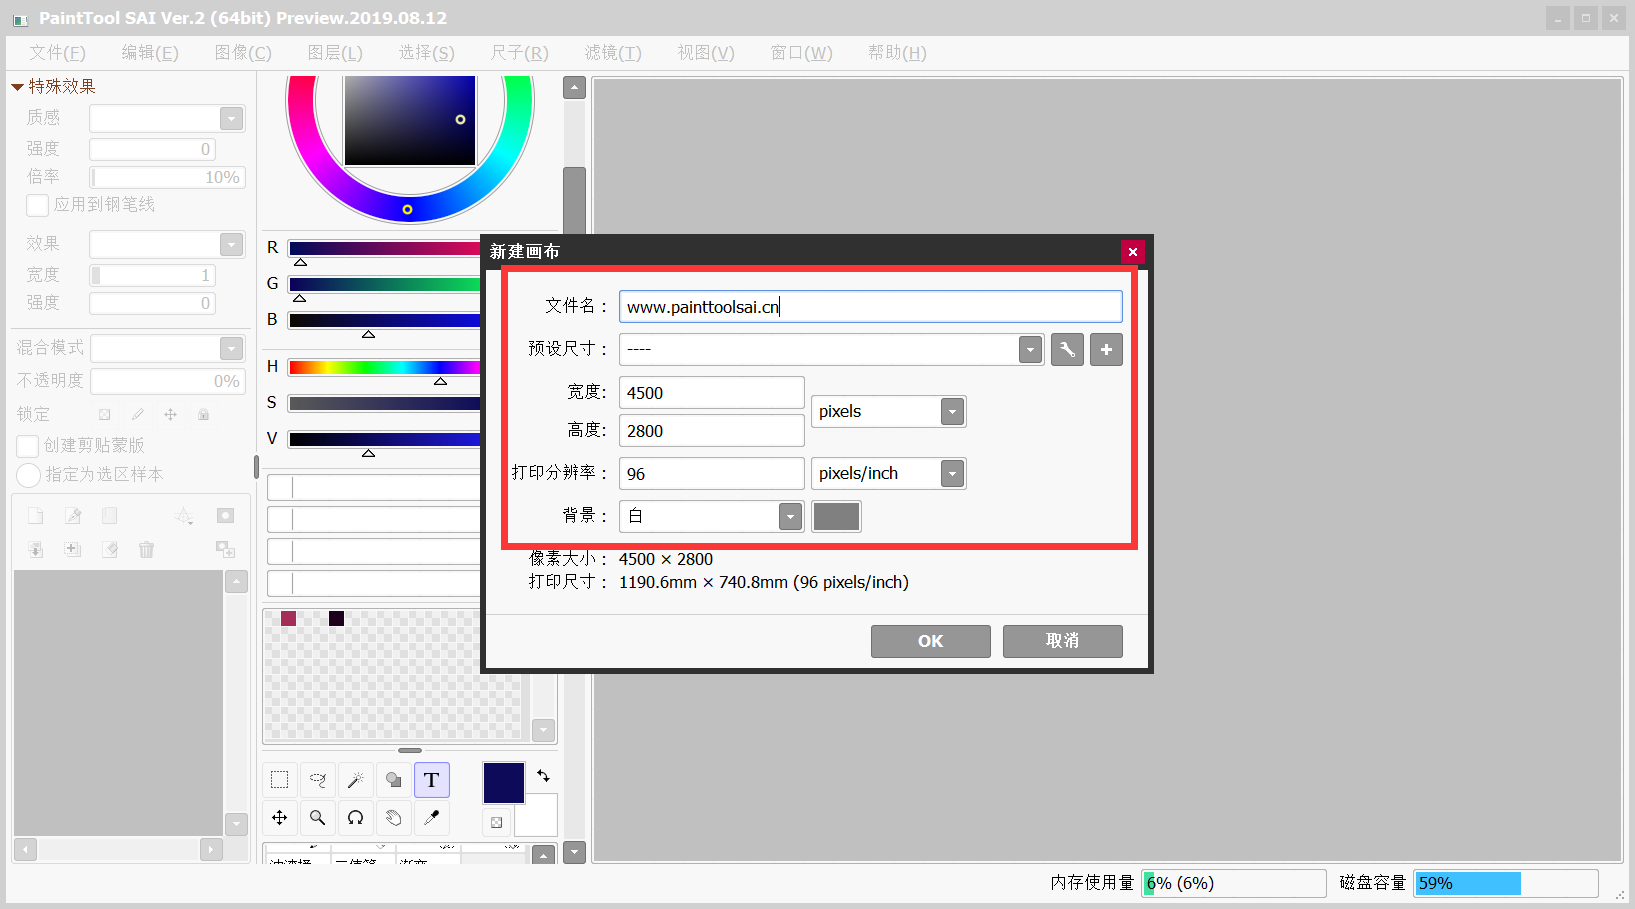Click the transfer down layer icon
1635x909 pixels.
tap(36, 550)
